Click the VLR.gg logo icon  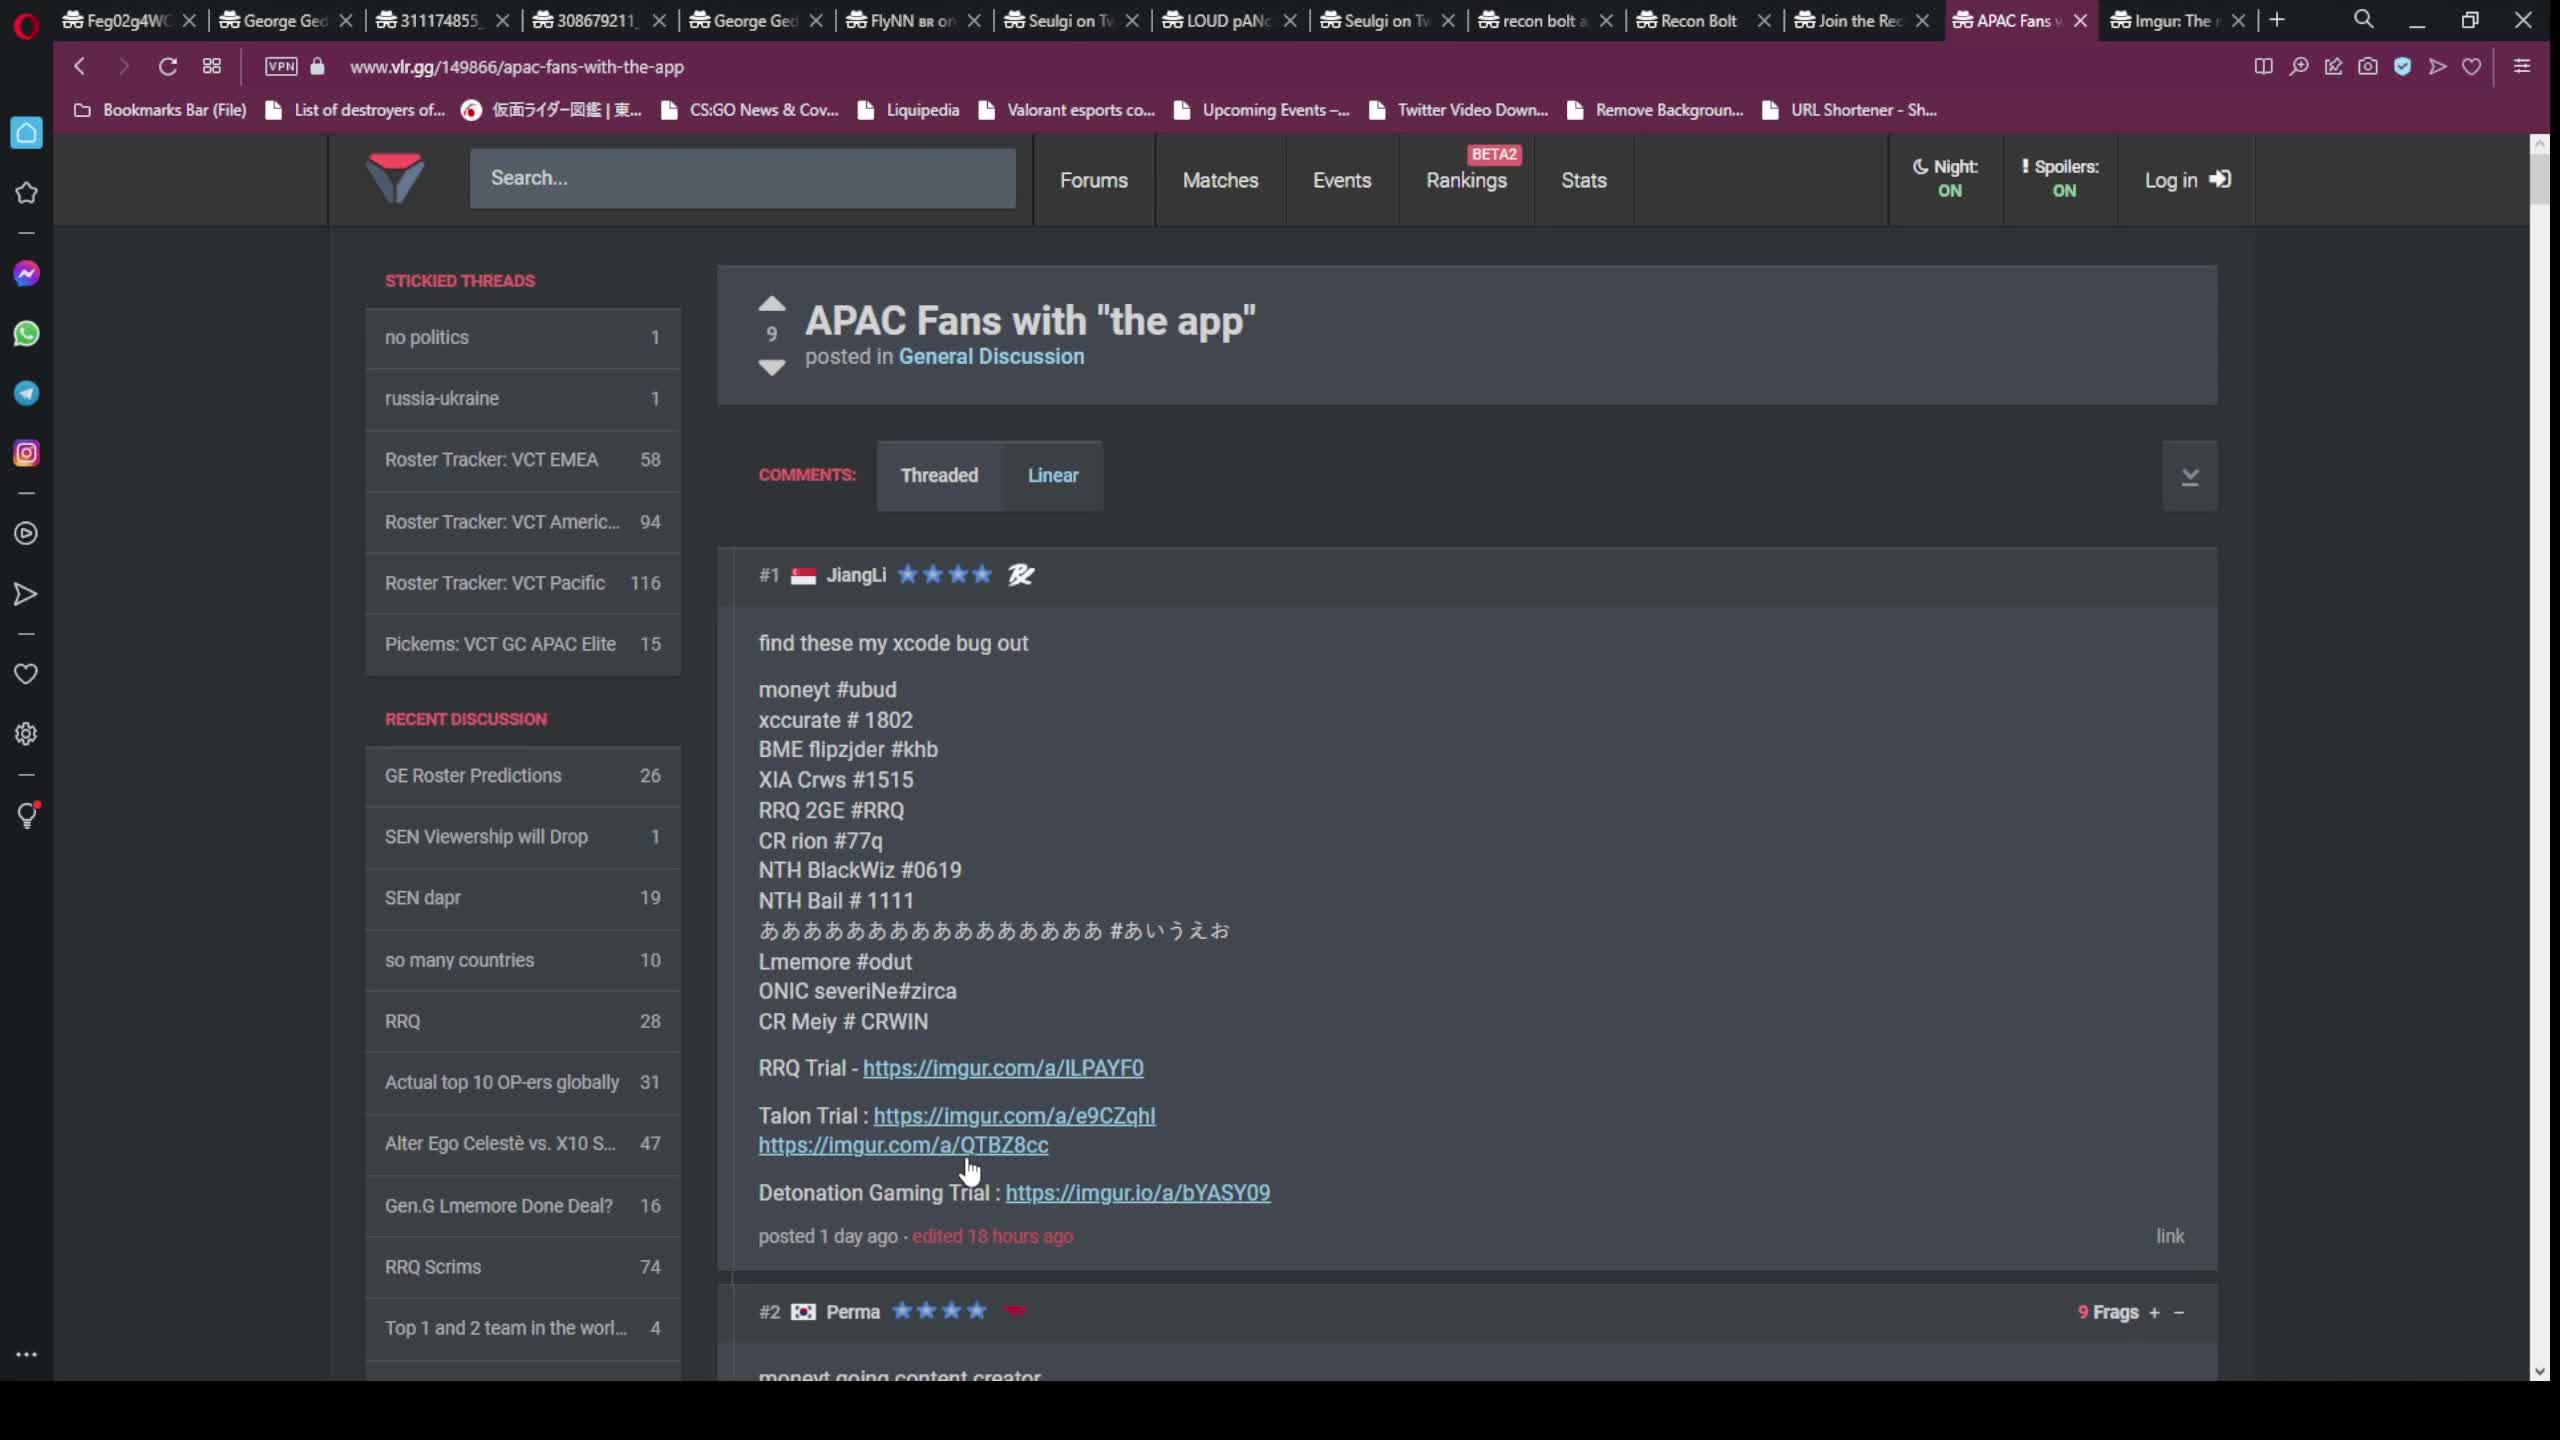[395, 179]
